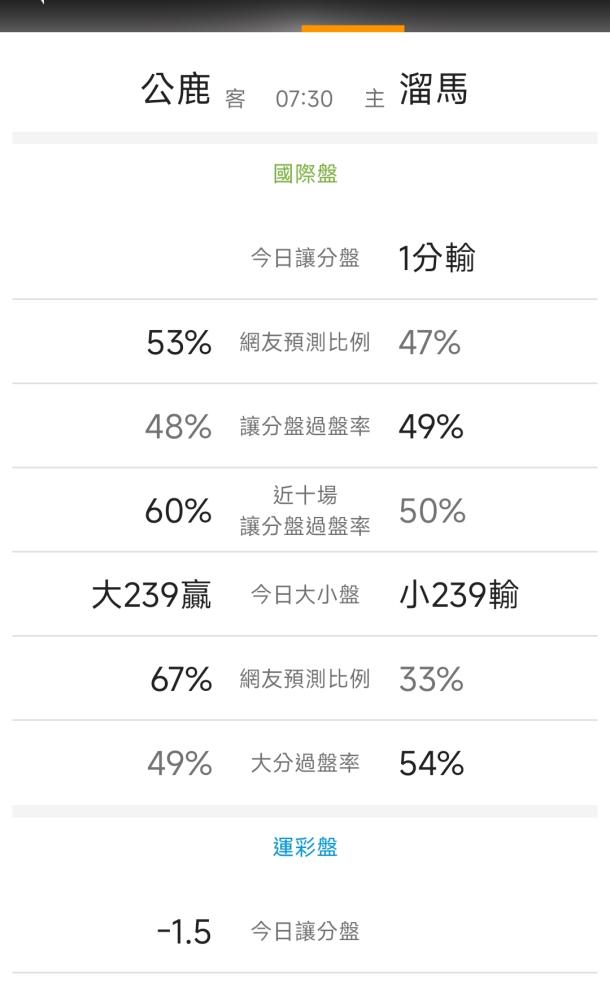
Task: Click the 47% fan prediction for 溜馬
Action: click(x=430, y=343)
